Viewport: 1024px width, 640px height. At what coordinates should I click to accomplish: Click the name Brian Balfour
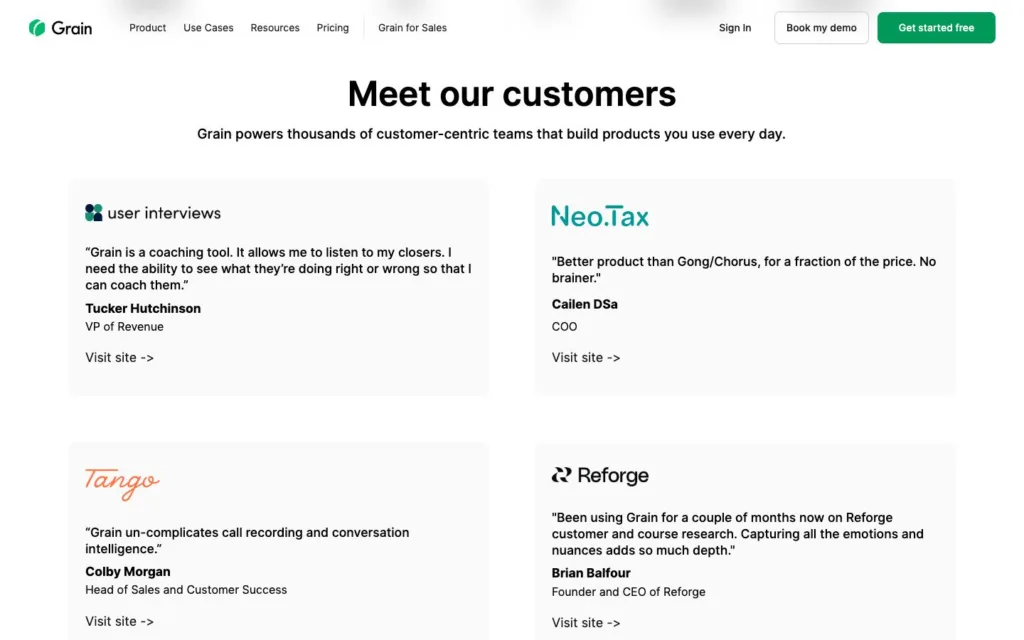pyautogui.click(x=591, y=573)
